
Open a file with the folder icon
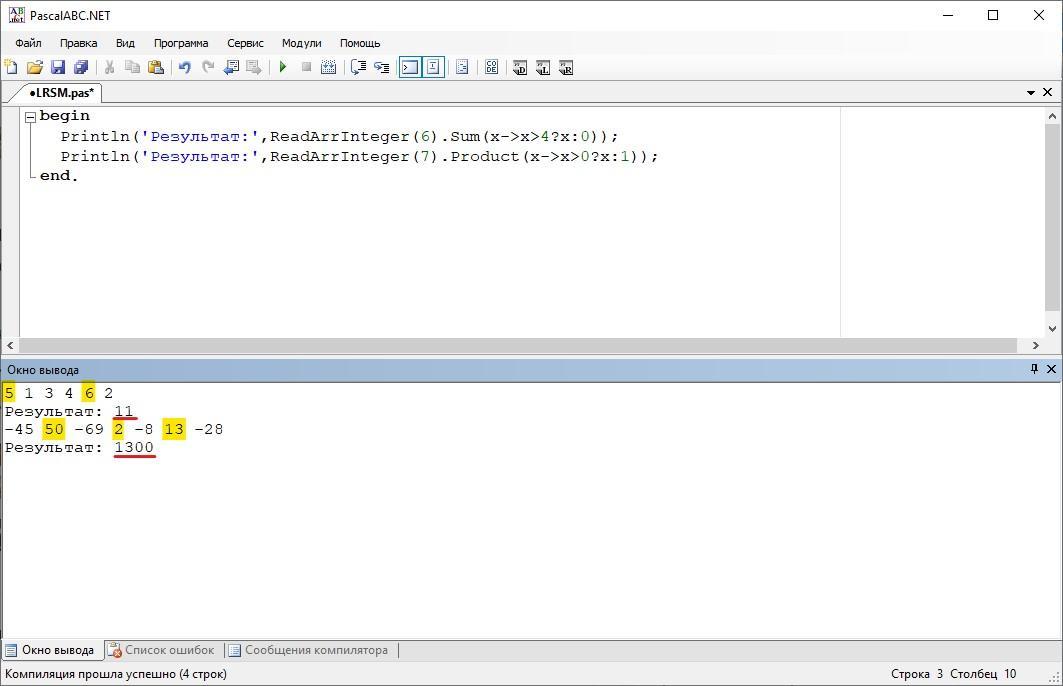[35, 67]
